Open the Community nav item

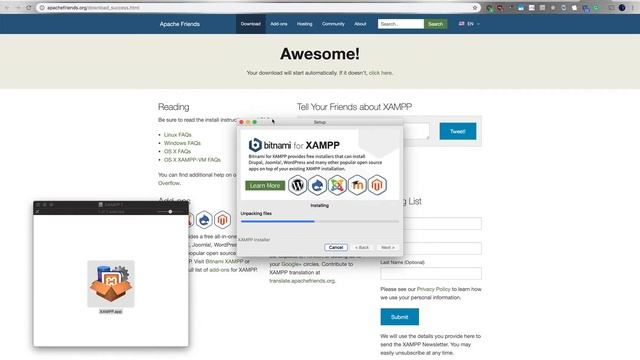[333, 24]
